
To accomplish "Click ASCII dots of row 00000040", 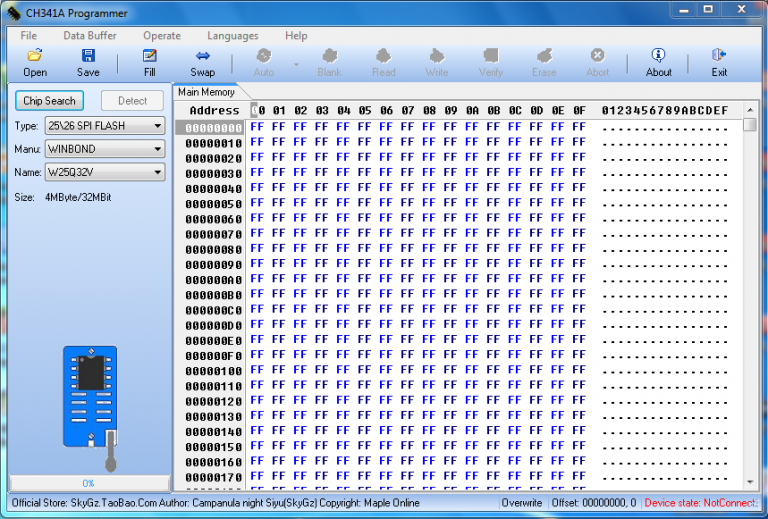I will pos(665,190).
